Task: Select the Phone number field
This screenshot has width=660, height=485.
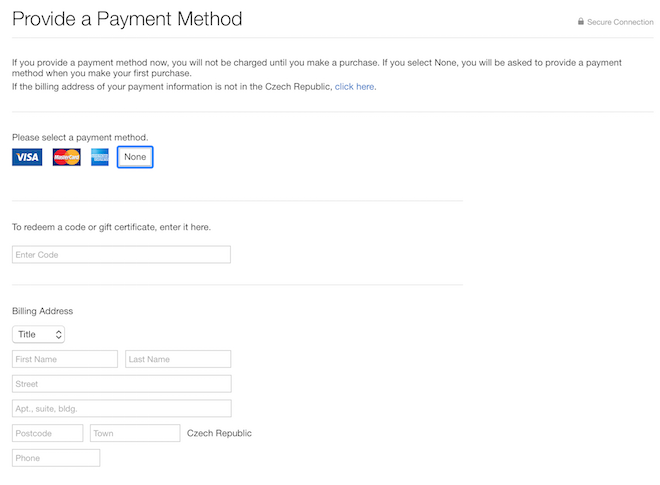Action: 56,458
